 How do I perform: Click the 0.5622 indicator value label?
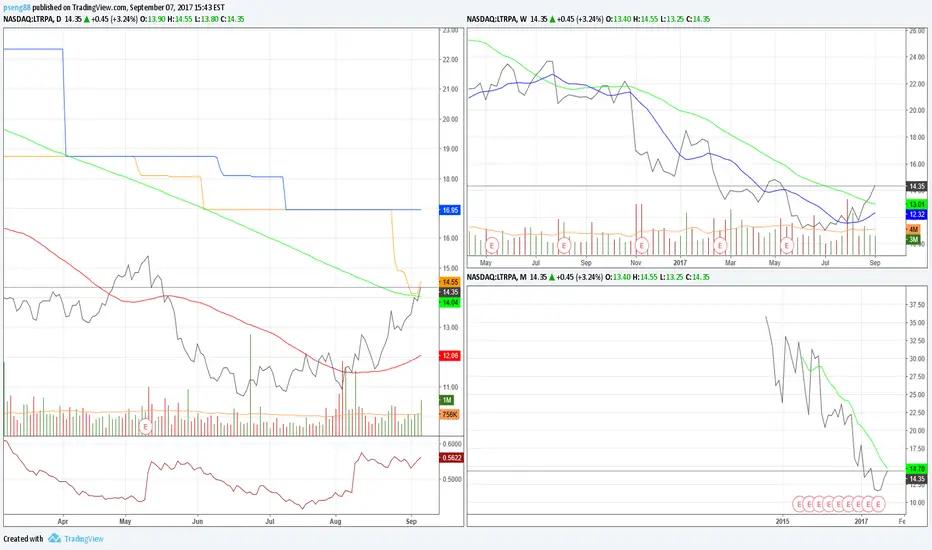(x=451, y=458)
